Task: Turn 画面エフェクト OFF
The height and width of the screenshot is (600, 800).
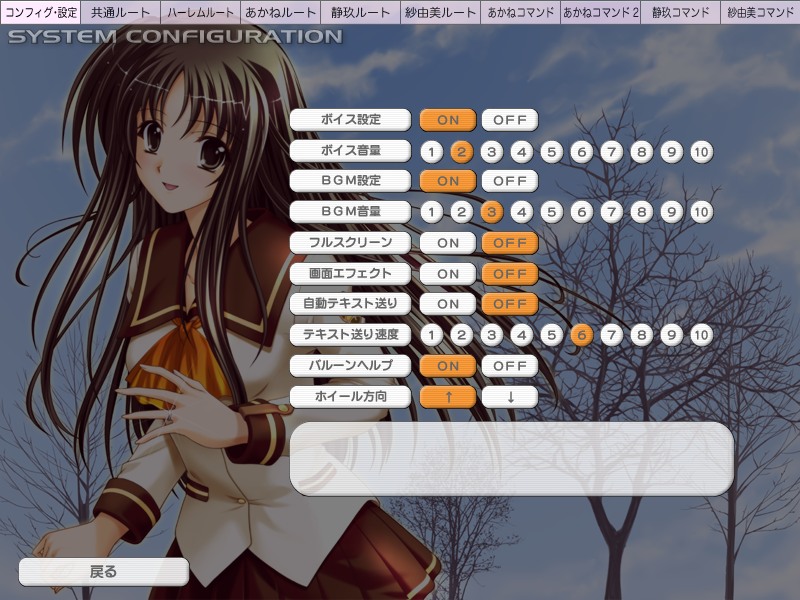Action: click(510, 274)
